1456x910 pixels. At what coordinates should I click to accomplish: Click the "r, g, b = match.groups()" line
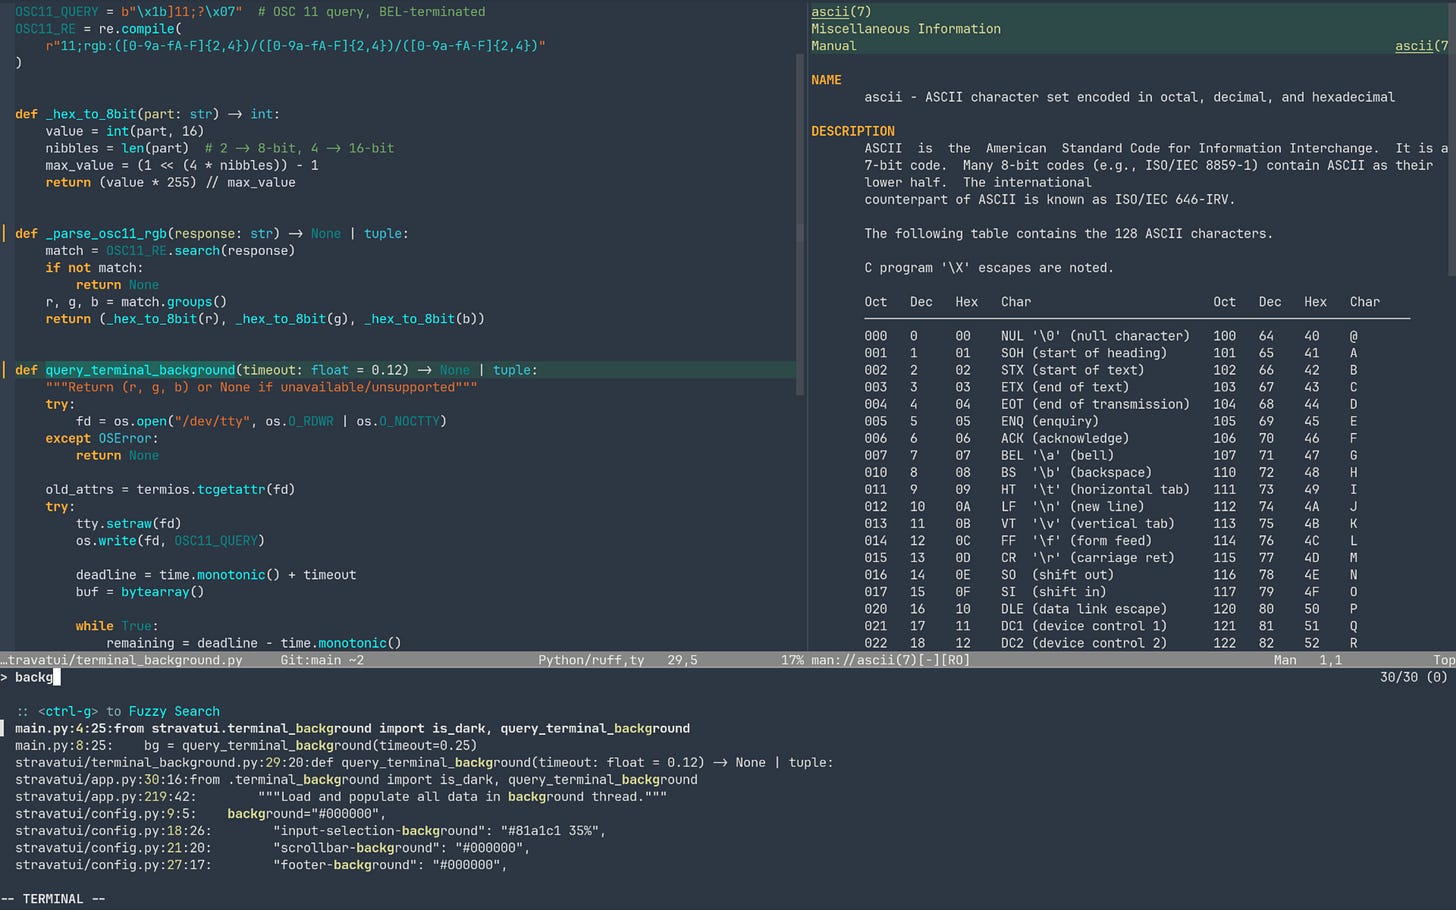click(136, 302)
